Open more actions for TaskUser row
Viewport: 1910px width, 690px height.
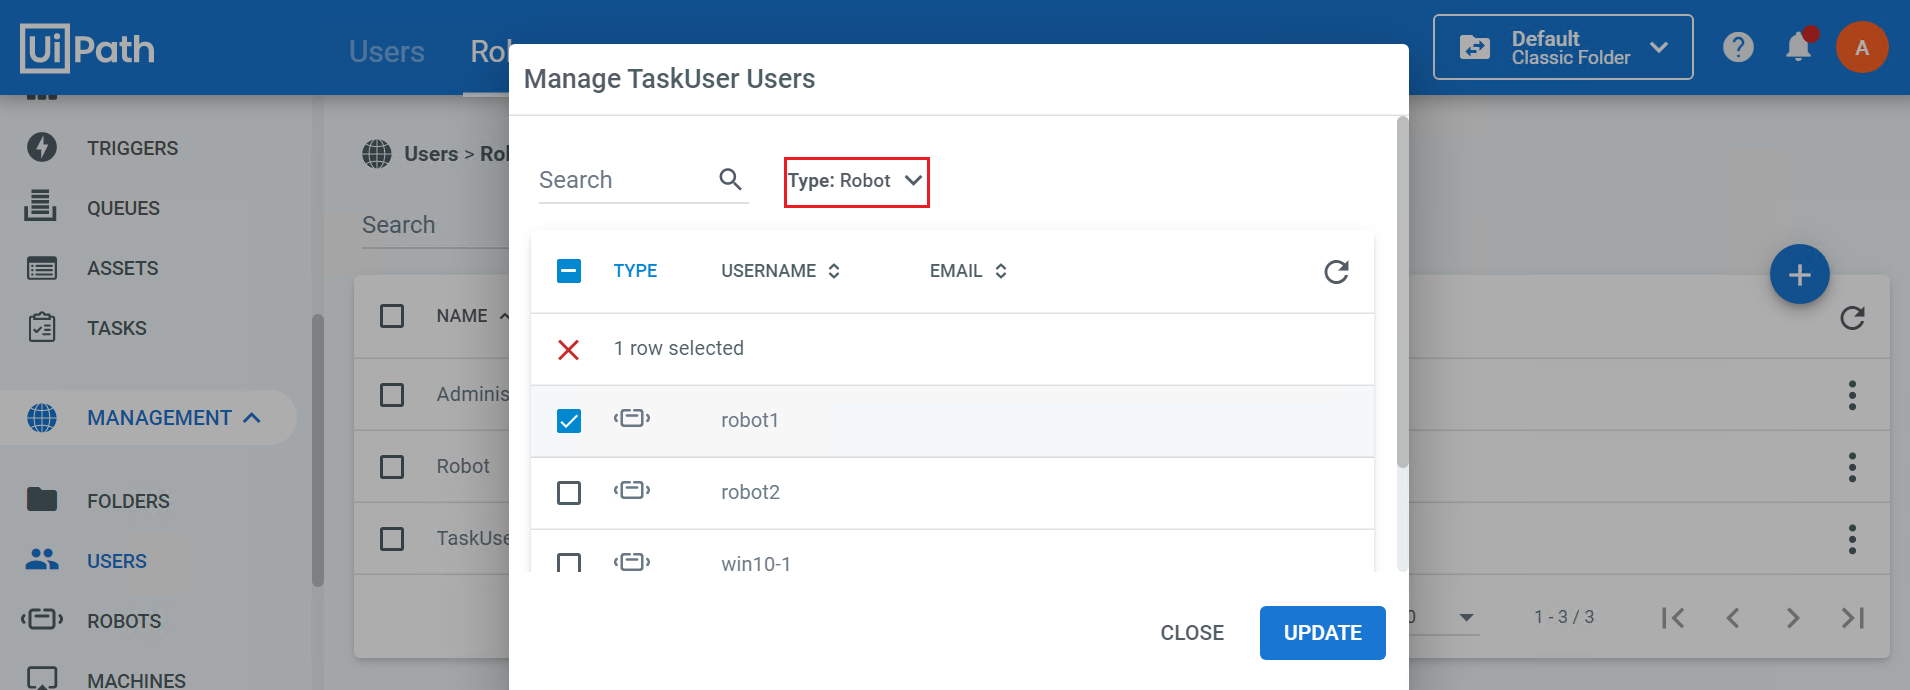[x=1853, y=539]
